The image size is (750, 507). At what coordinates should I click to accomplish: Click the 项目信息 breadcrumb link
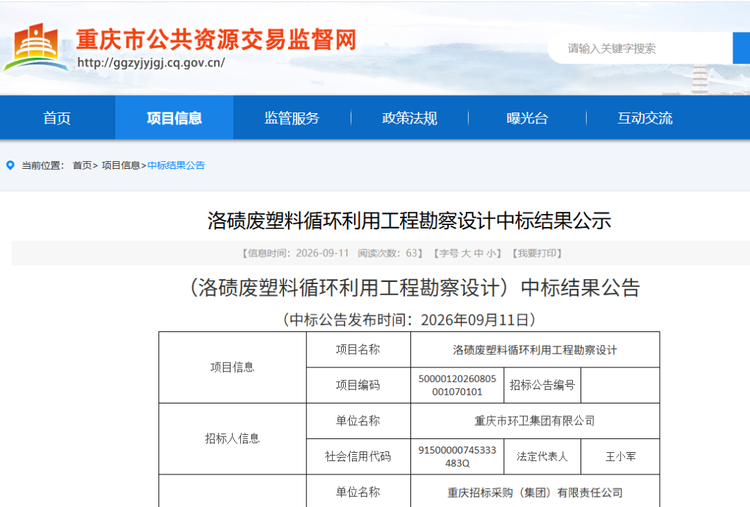pyautogui.click(x=121, y=165)
